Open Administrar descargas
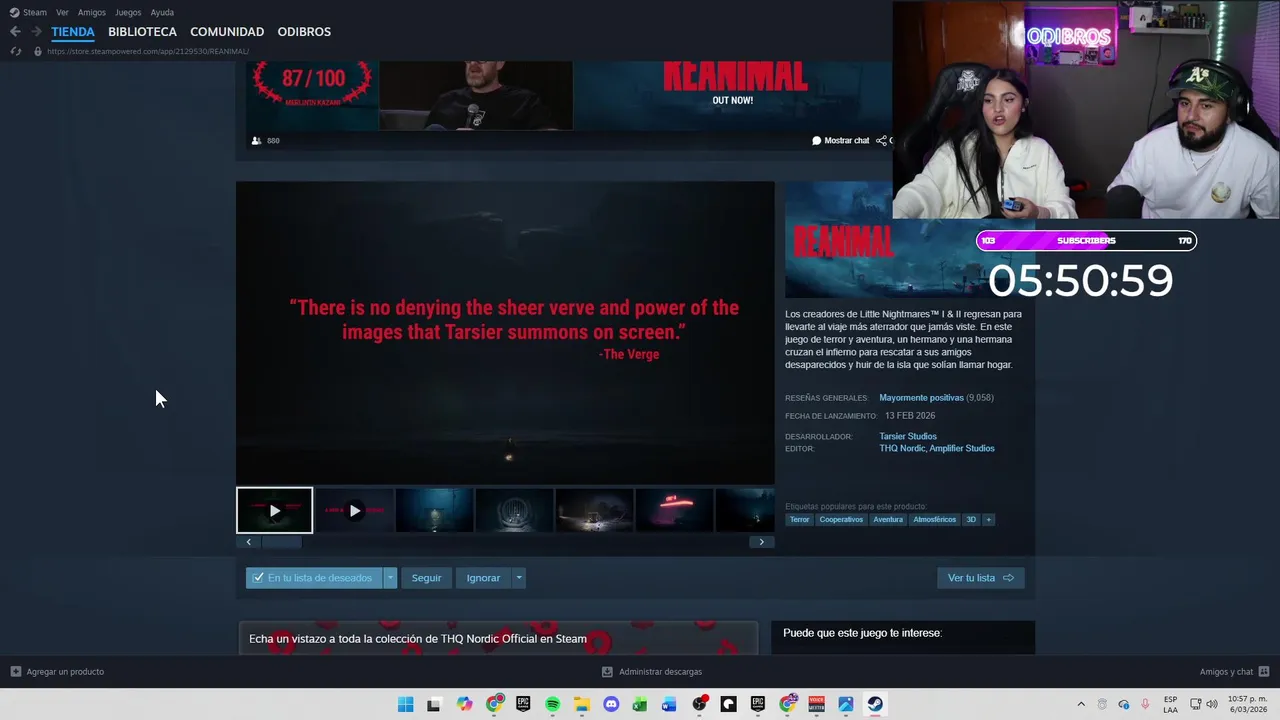Viewport: 1280px width, 720px height. pos(652,672)
